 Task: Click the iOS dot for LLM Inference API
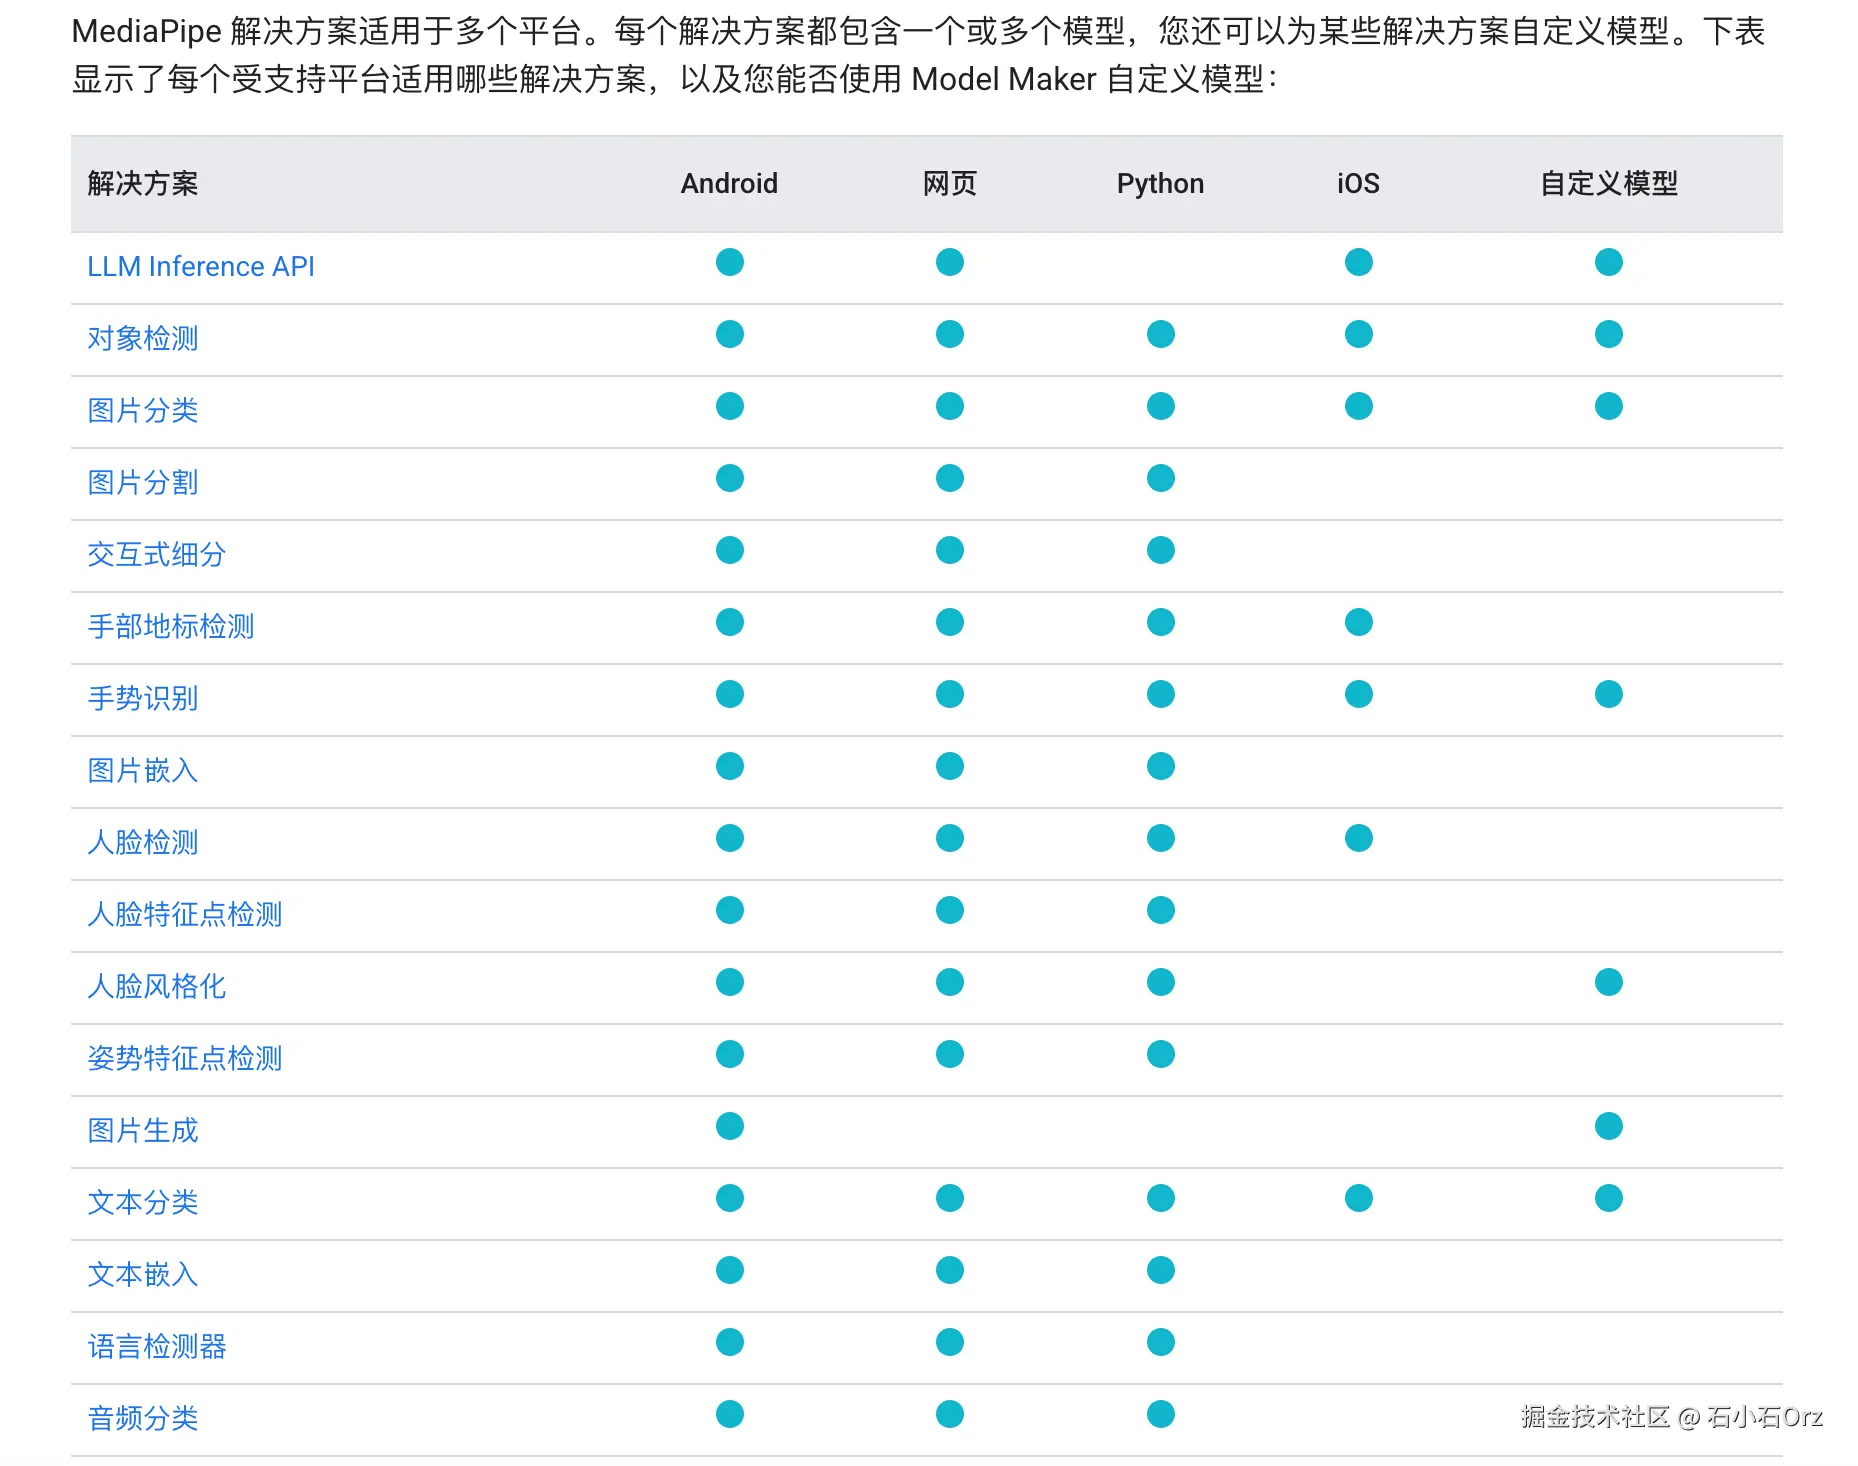click(1359, 262)
